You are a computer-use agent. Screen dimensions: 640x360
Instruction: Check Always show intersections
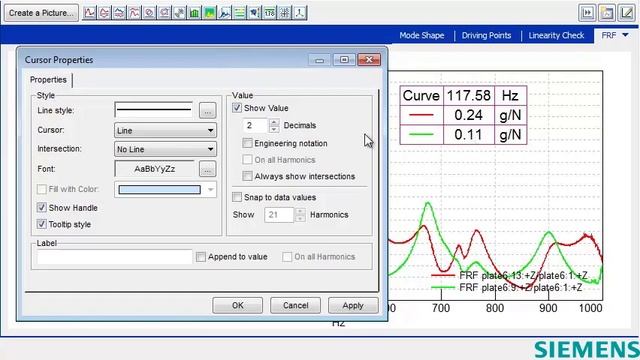pos(247,176)
